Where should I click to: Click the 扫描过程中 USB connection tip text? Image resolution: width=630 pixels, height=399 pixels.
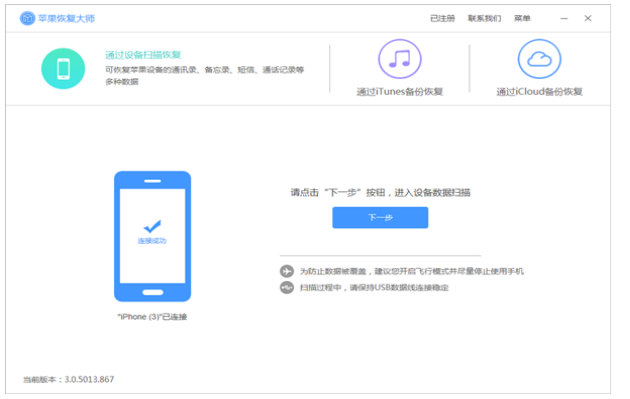[374, 288]
